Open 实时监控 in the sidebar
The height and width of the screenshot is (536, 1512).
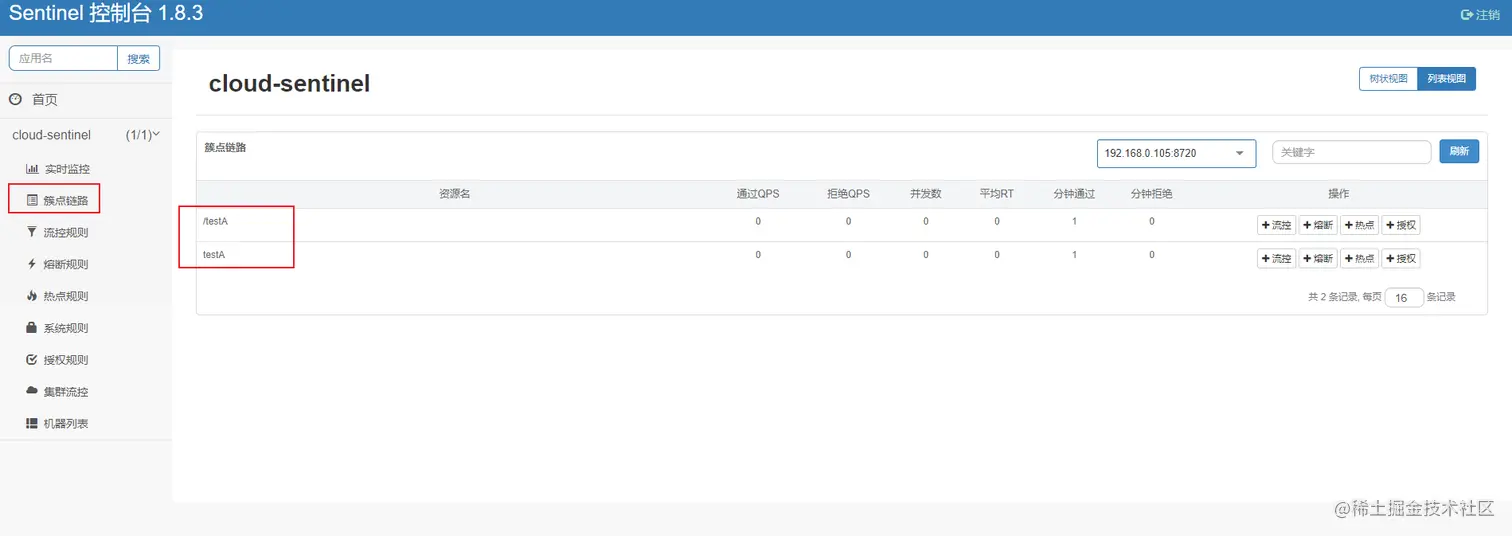pos(67,169)
